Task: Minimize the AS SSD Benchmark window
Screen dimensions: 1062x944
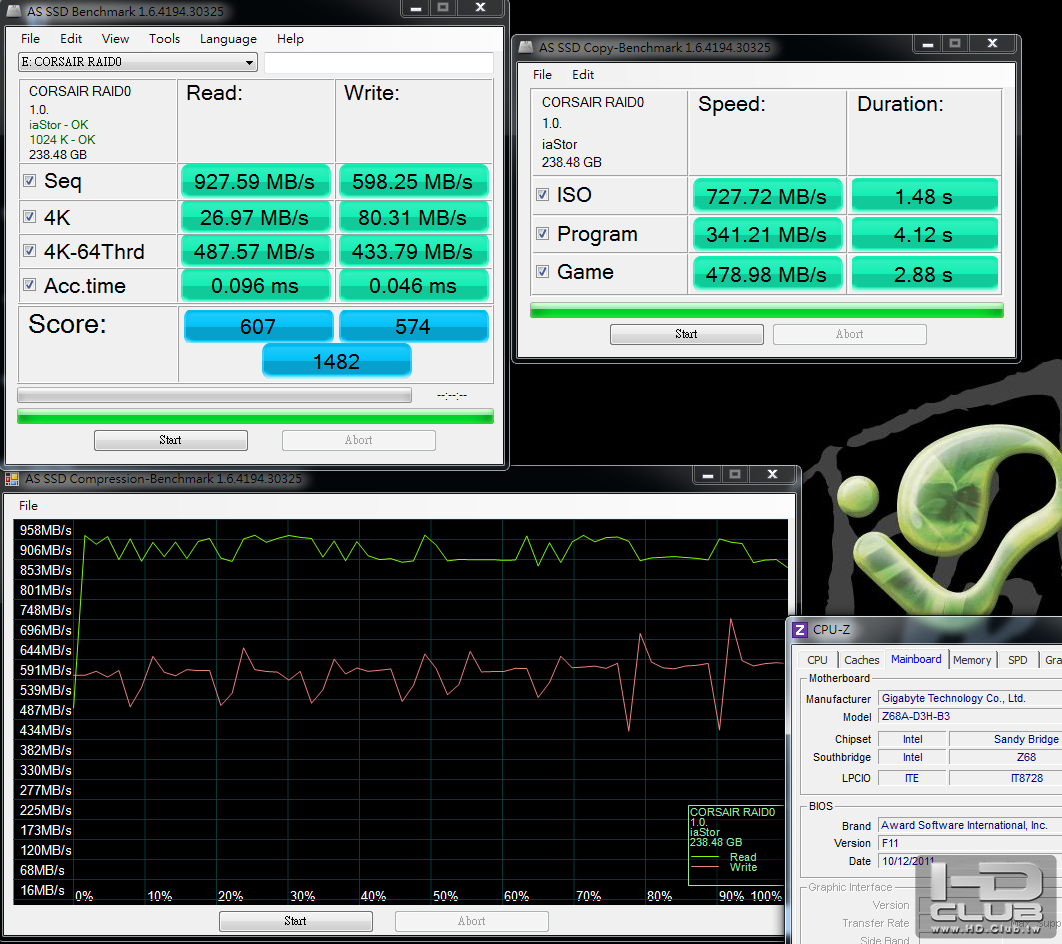Action: pos(416,7)
